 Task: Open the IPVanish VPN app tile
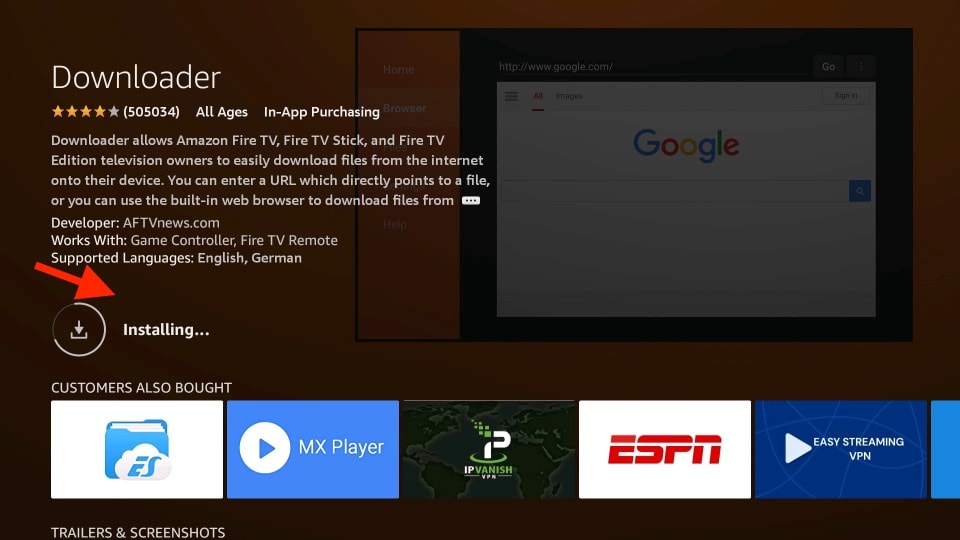[489, 449]
